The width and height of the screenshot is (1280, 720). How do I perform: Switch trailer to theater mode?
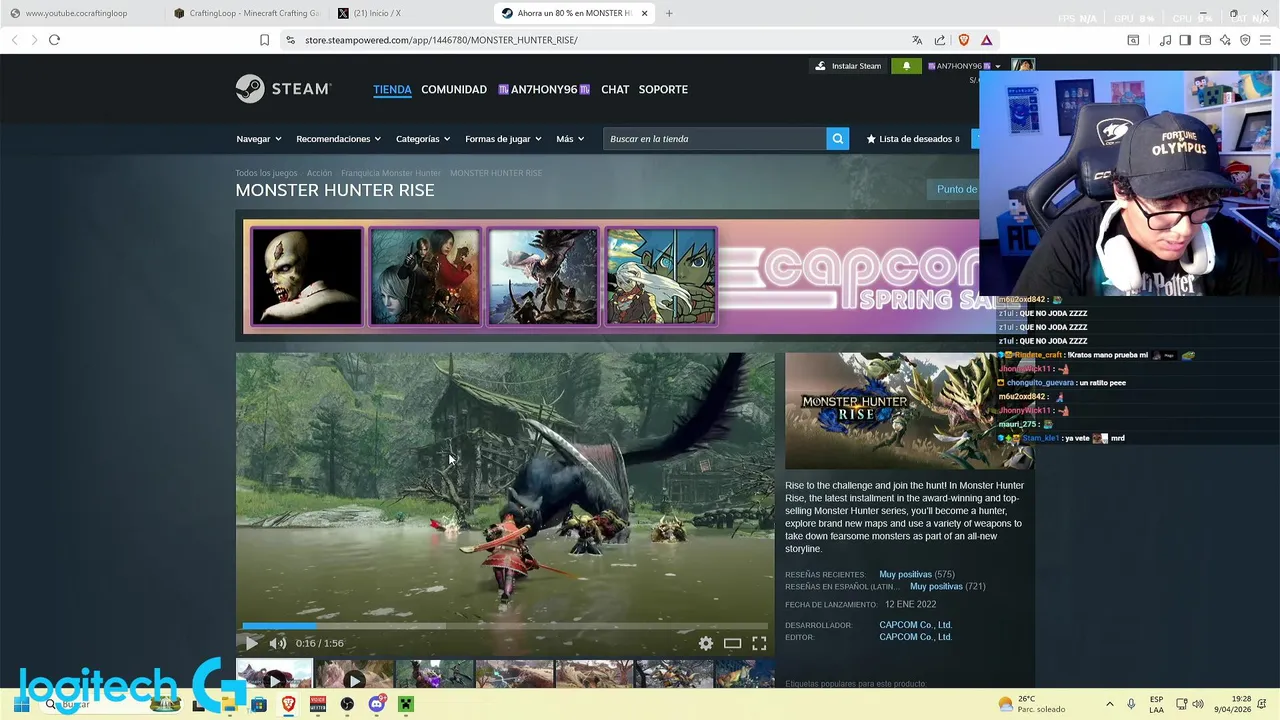click(x=732, y=643)
